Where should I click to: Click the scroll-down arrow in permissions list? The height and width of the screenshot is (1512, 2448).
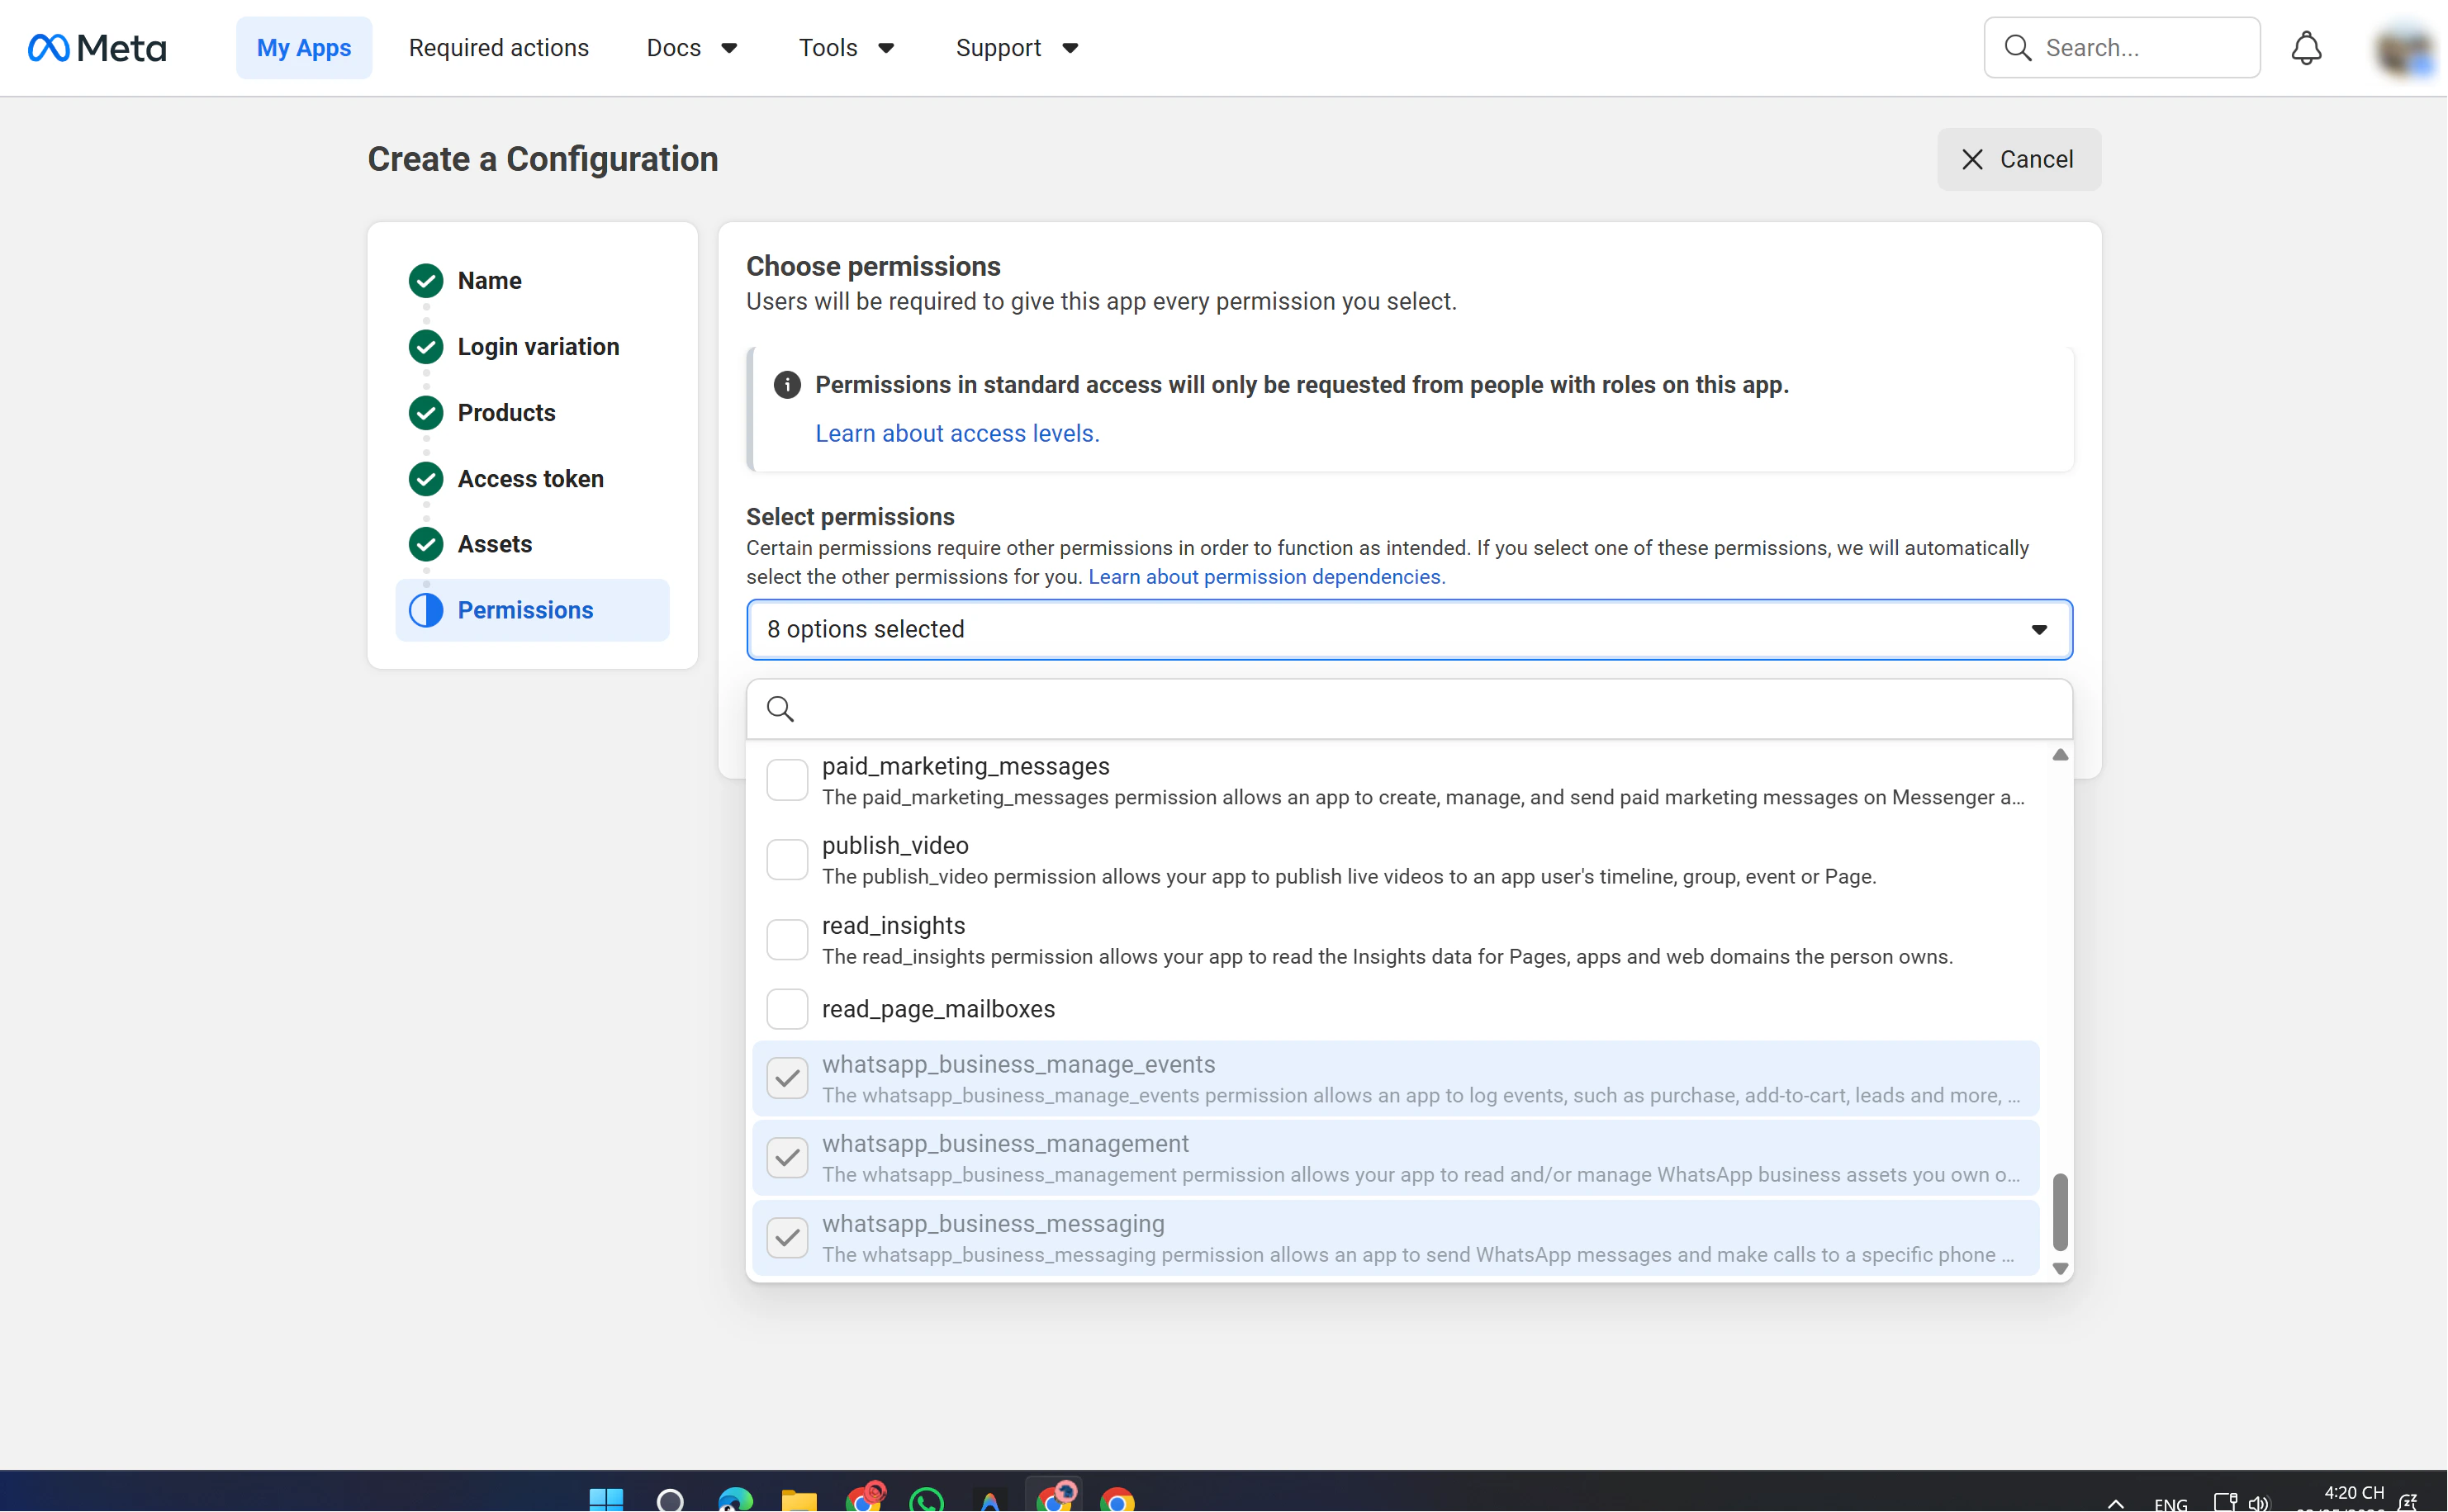pos(2060,1268)
